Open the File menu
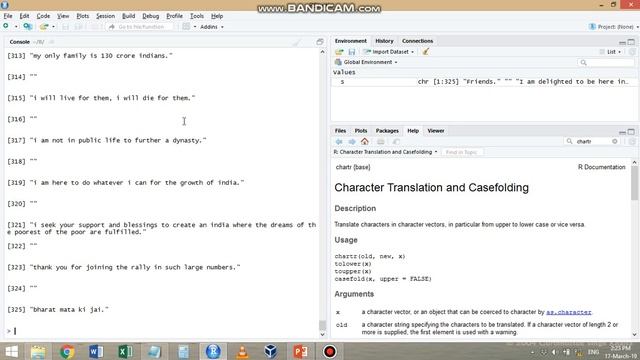Screen dimensions: 640x360 (8, 16)
